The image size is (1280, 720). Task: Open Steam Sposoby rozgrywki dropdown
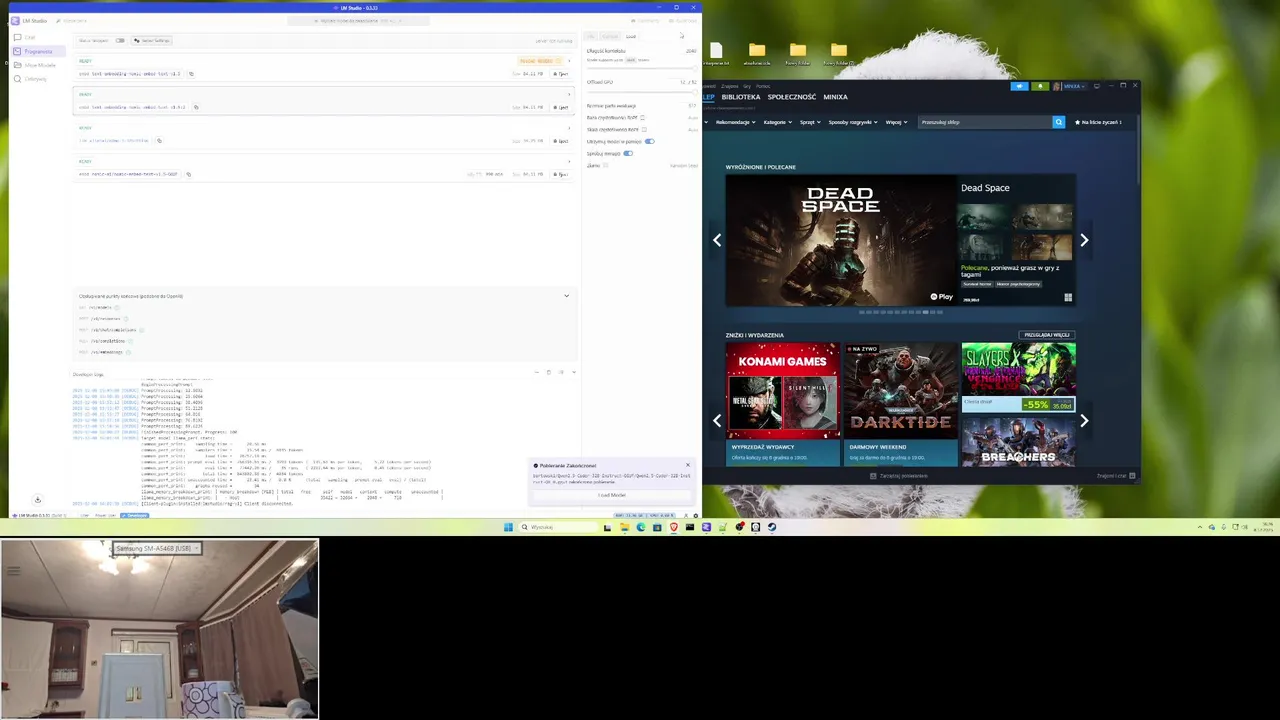click(x=853, y=122)
